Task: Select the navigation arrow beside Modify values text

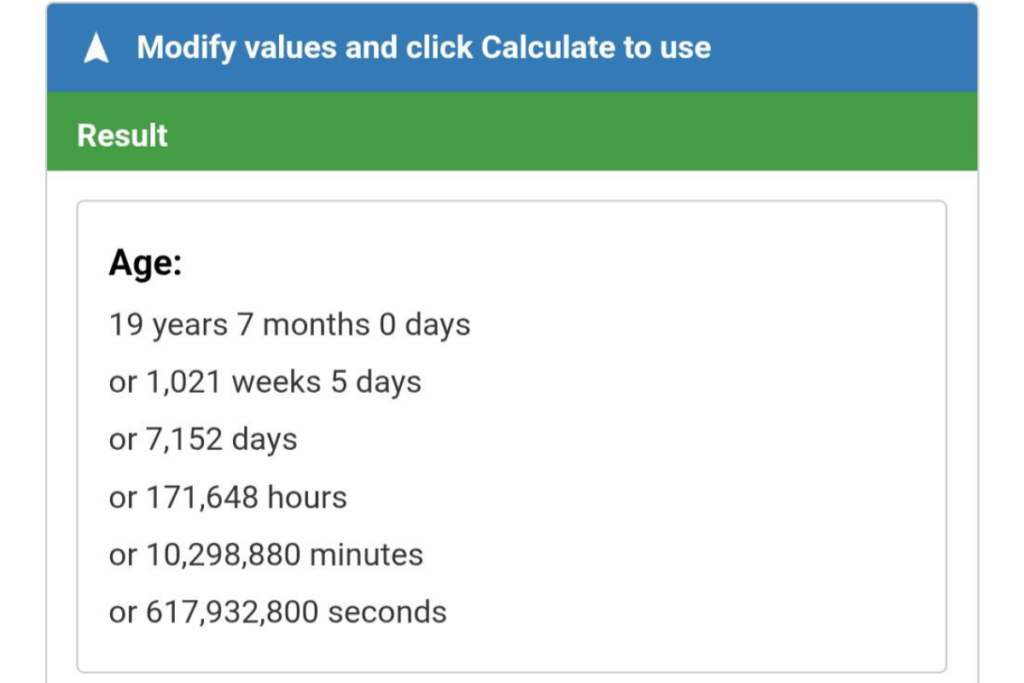Action: [x=96, y=46]
